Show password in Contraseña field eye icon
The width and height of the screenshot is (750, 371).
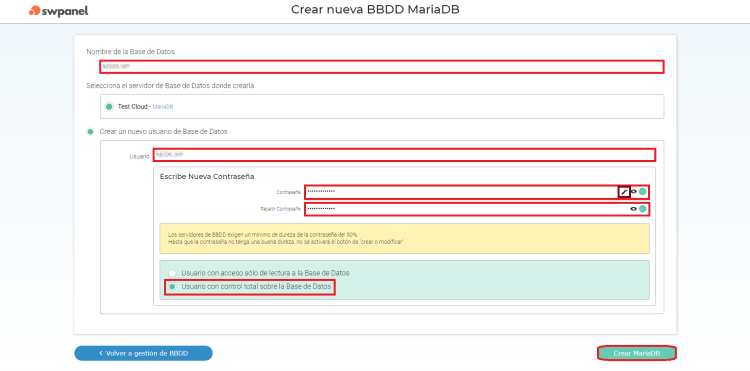pyautogui.click(x=634, y=192)
